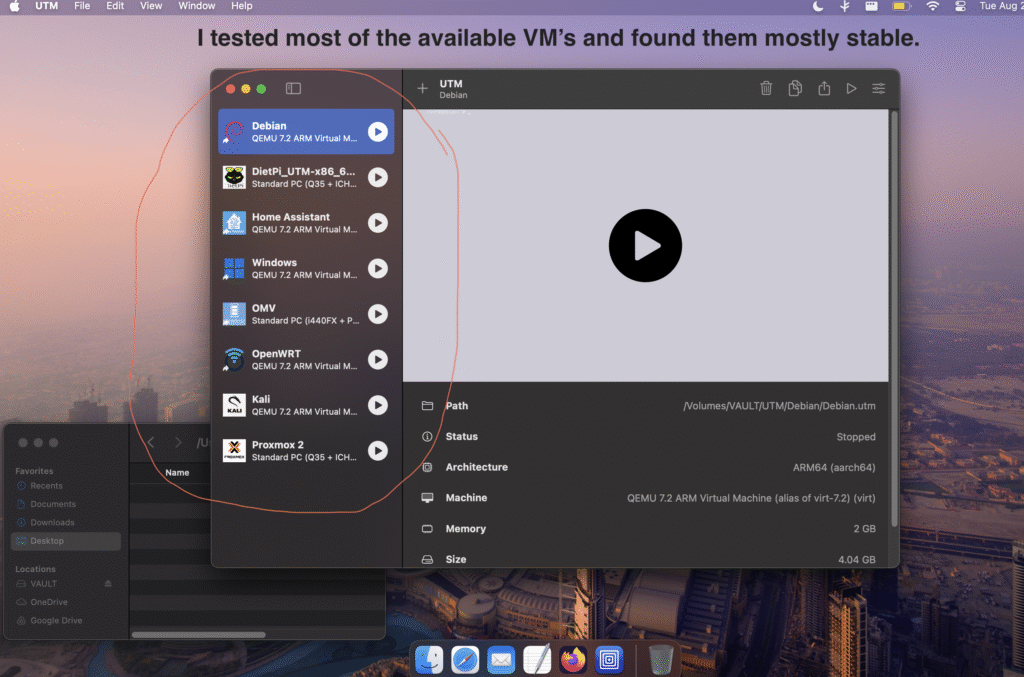The image size is (1024, 677).
Task: Run VM from toolbar play icon
Action: [852, 88]
